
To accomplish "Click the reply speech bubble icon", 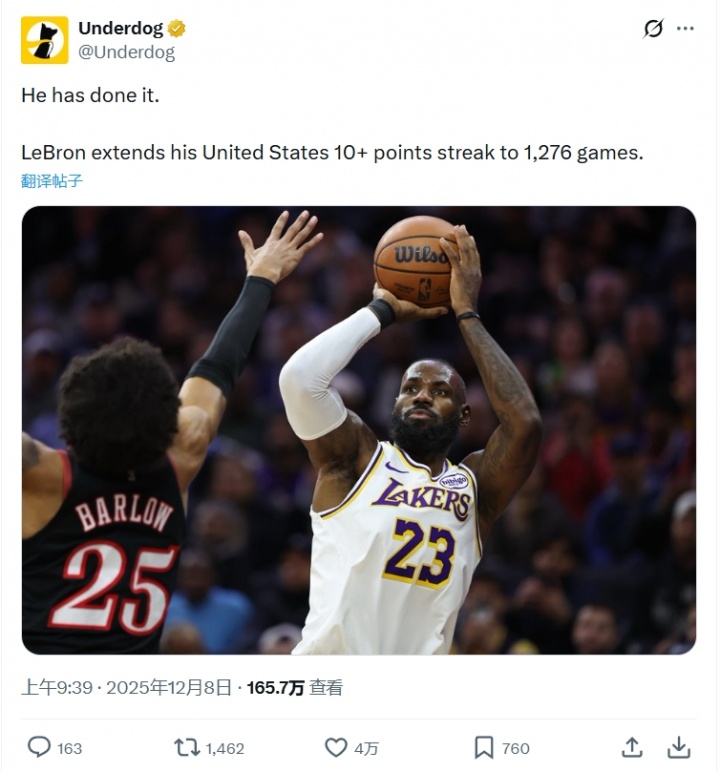I will tap(39, 747).
